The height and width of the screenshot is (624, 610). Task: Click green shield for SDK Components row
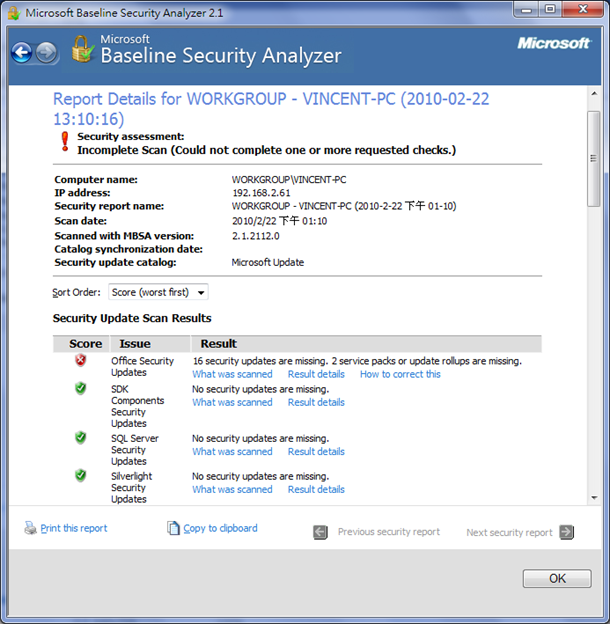click(81, 388)
